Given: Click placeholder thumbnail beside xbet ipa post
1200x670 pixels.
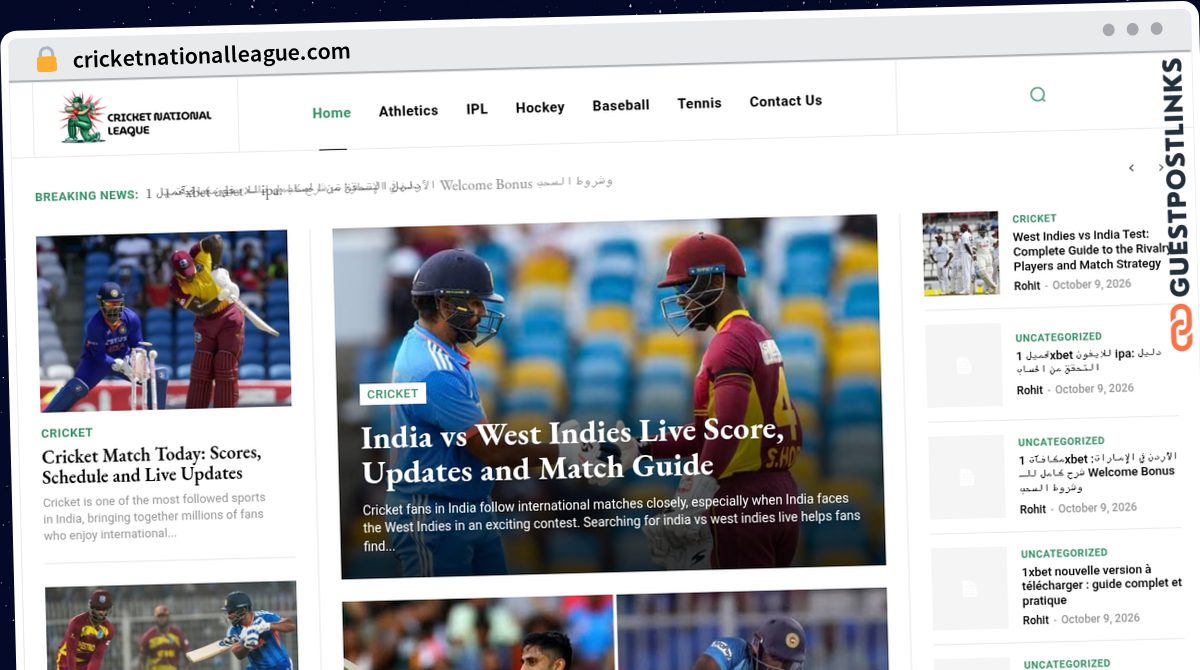Looking at the screenshot, I should pyautogui.click(x=964, y=365).
